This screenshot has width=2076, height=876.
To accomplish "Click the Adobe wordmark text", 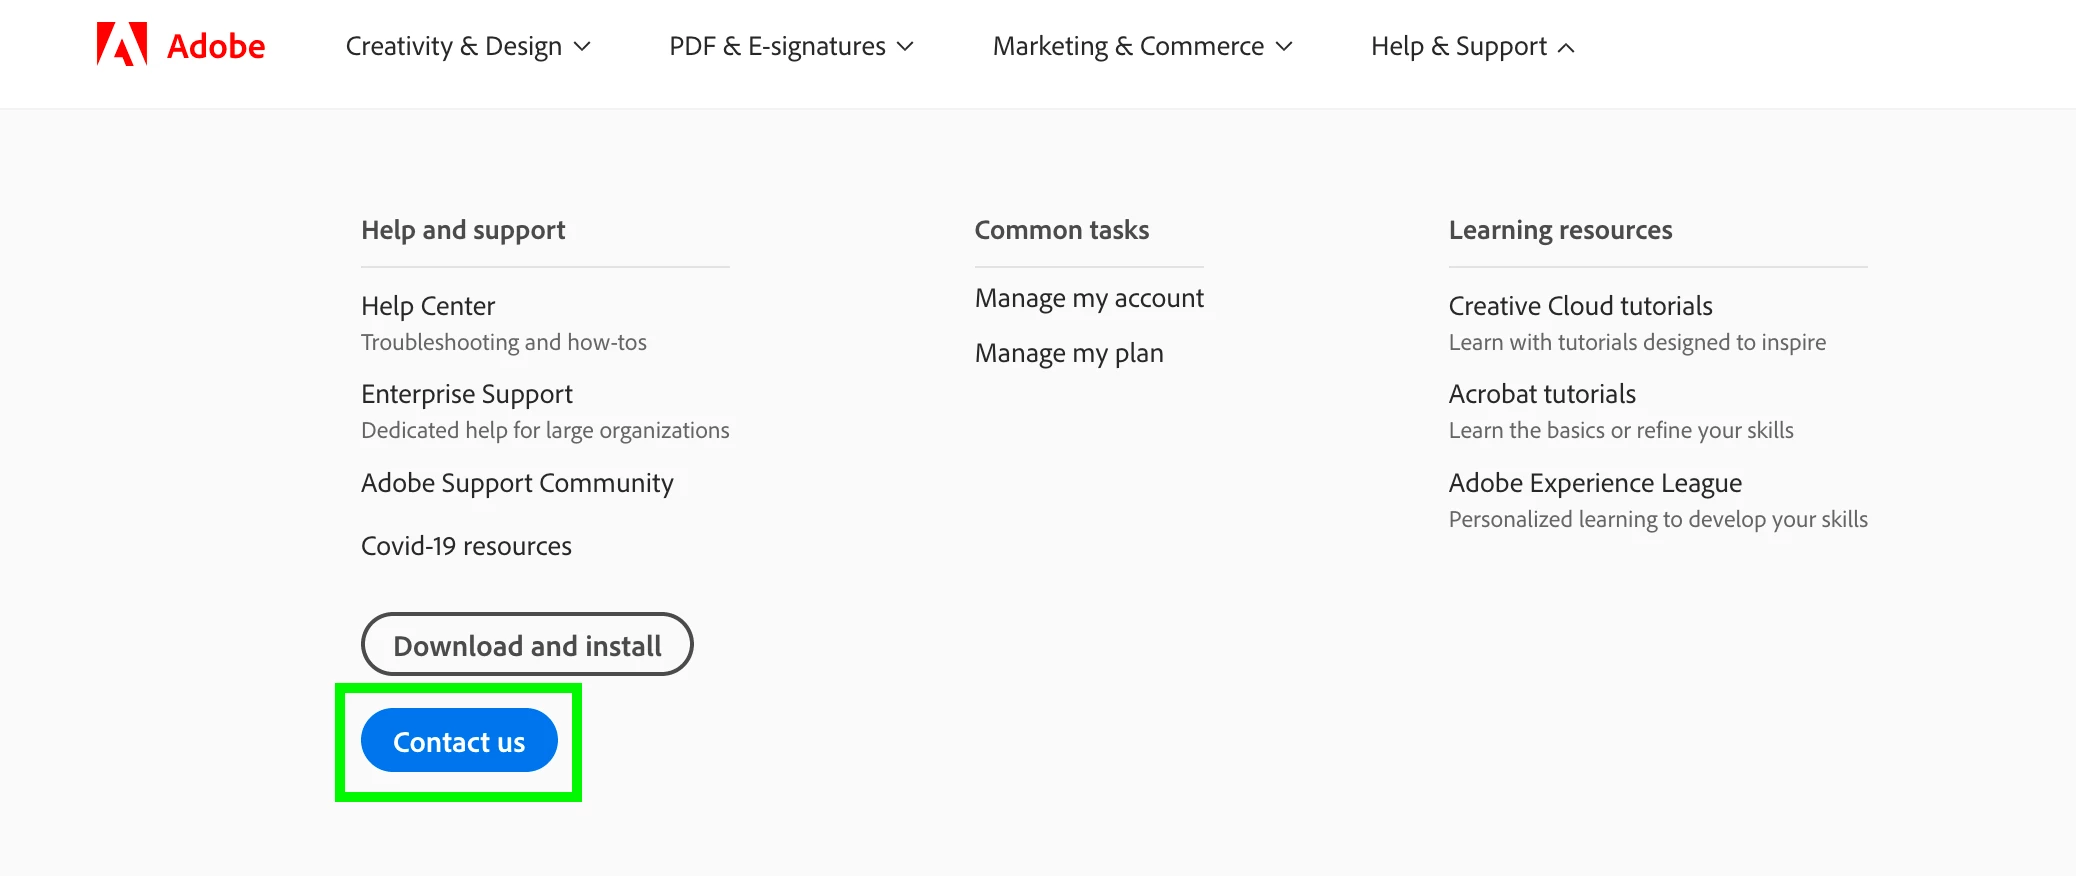I will coord(216,46).
